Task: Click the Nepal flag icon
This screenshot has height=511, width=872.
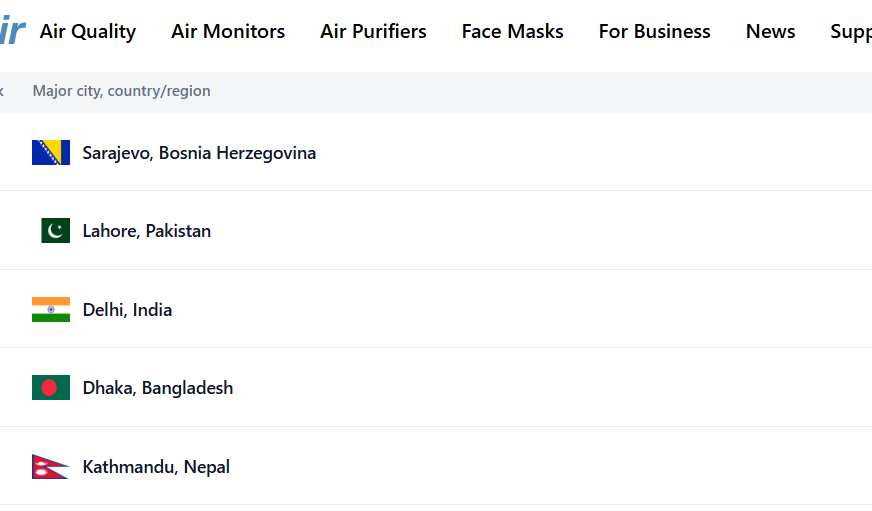Action: tap(51, 467)
